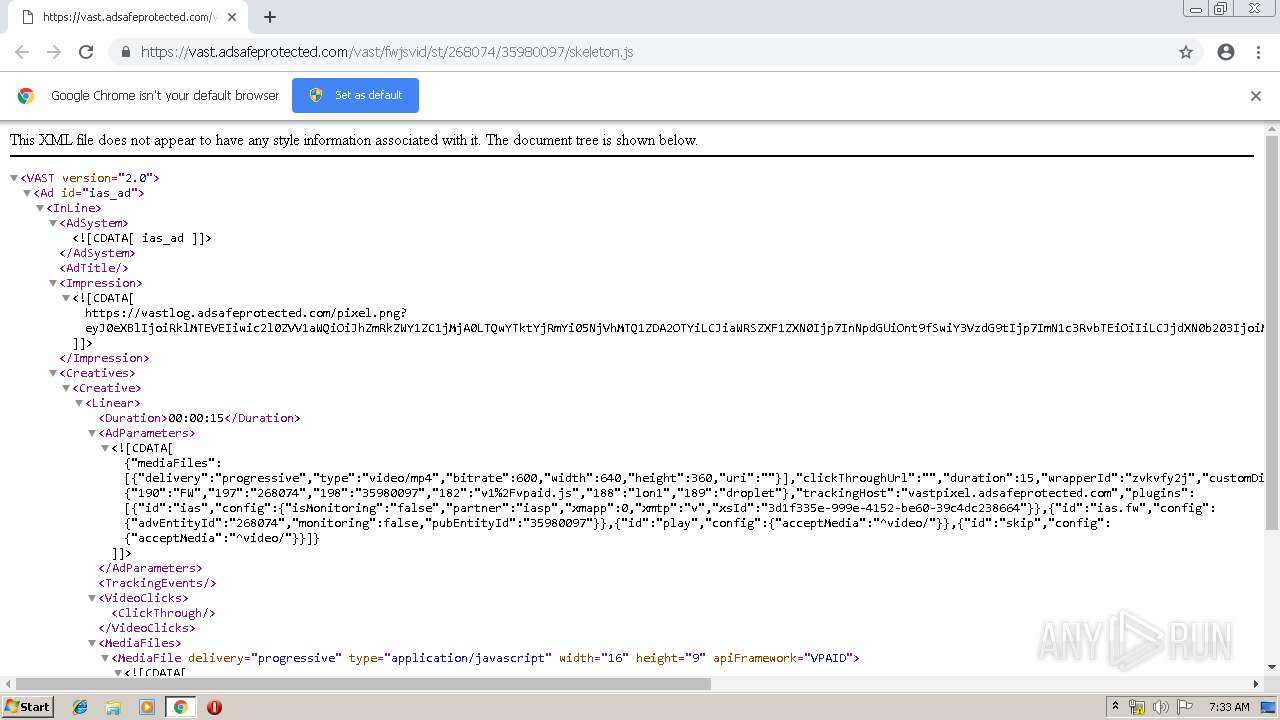Viewport: 1280px width, 720px height.
Task: Open the red shield taskbar icon
Action: (x=214, y=707)
